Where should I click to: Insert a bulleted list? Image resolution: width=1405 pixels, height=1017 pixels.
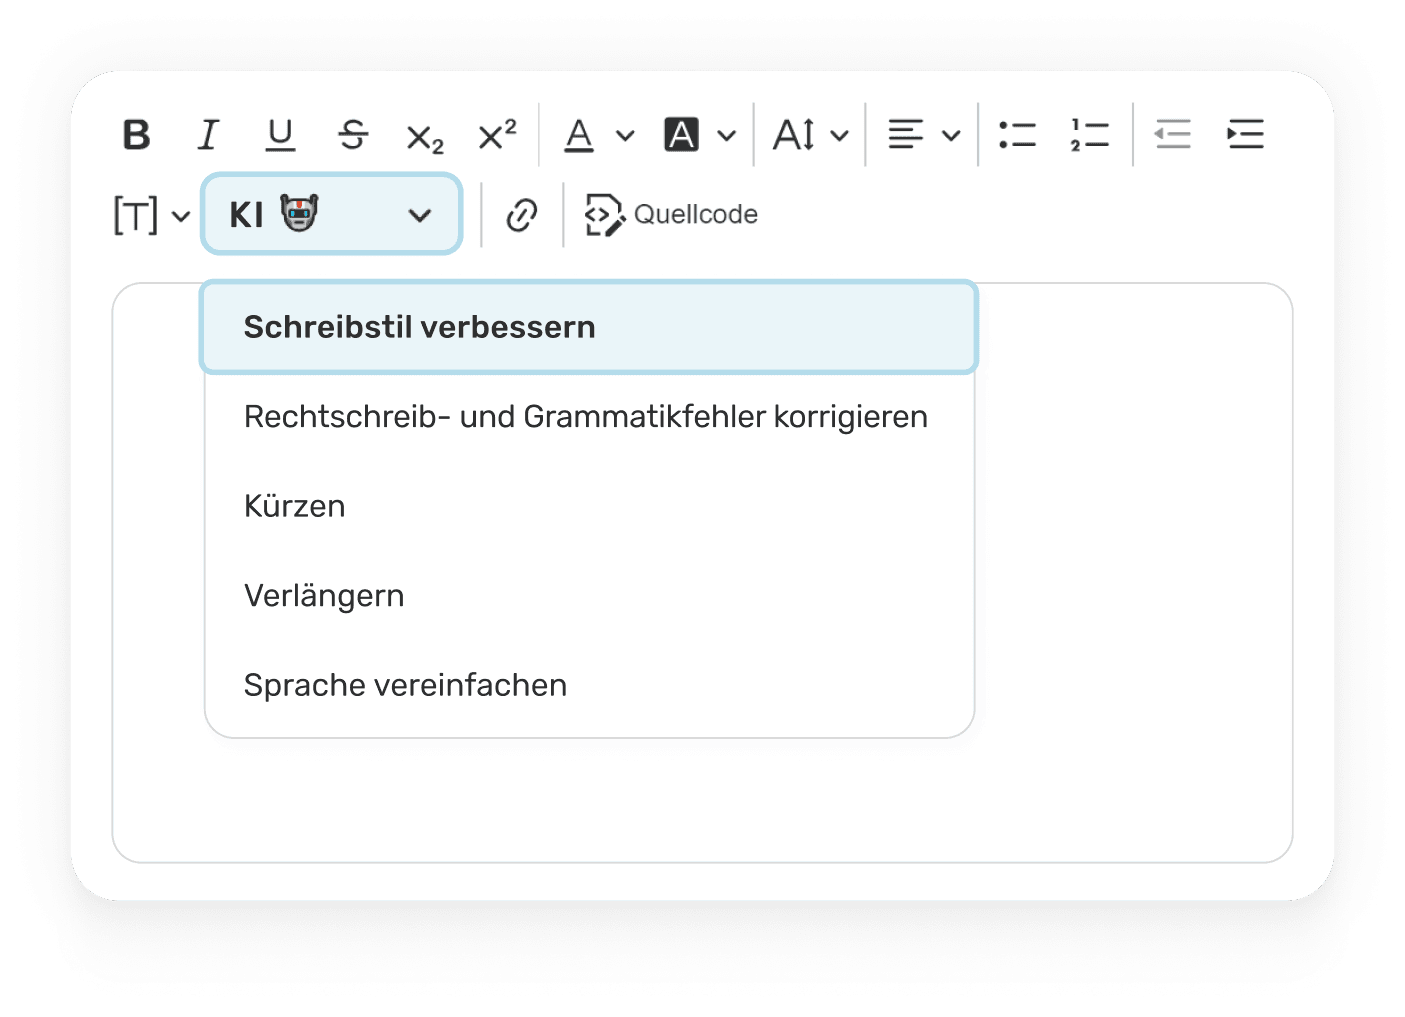(1017, 134)
